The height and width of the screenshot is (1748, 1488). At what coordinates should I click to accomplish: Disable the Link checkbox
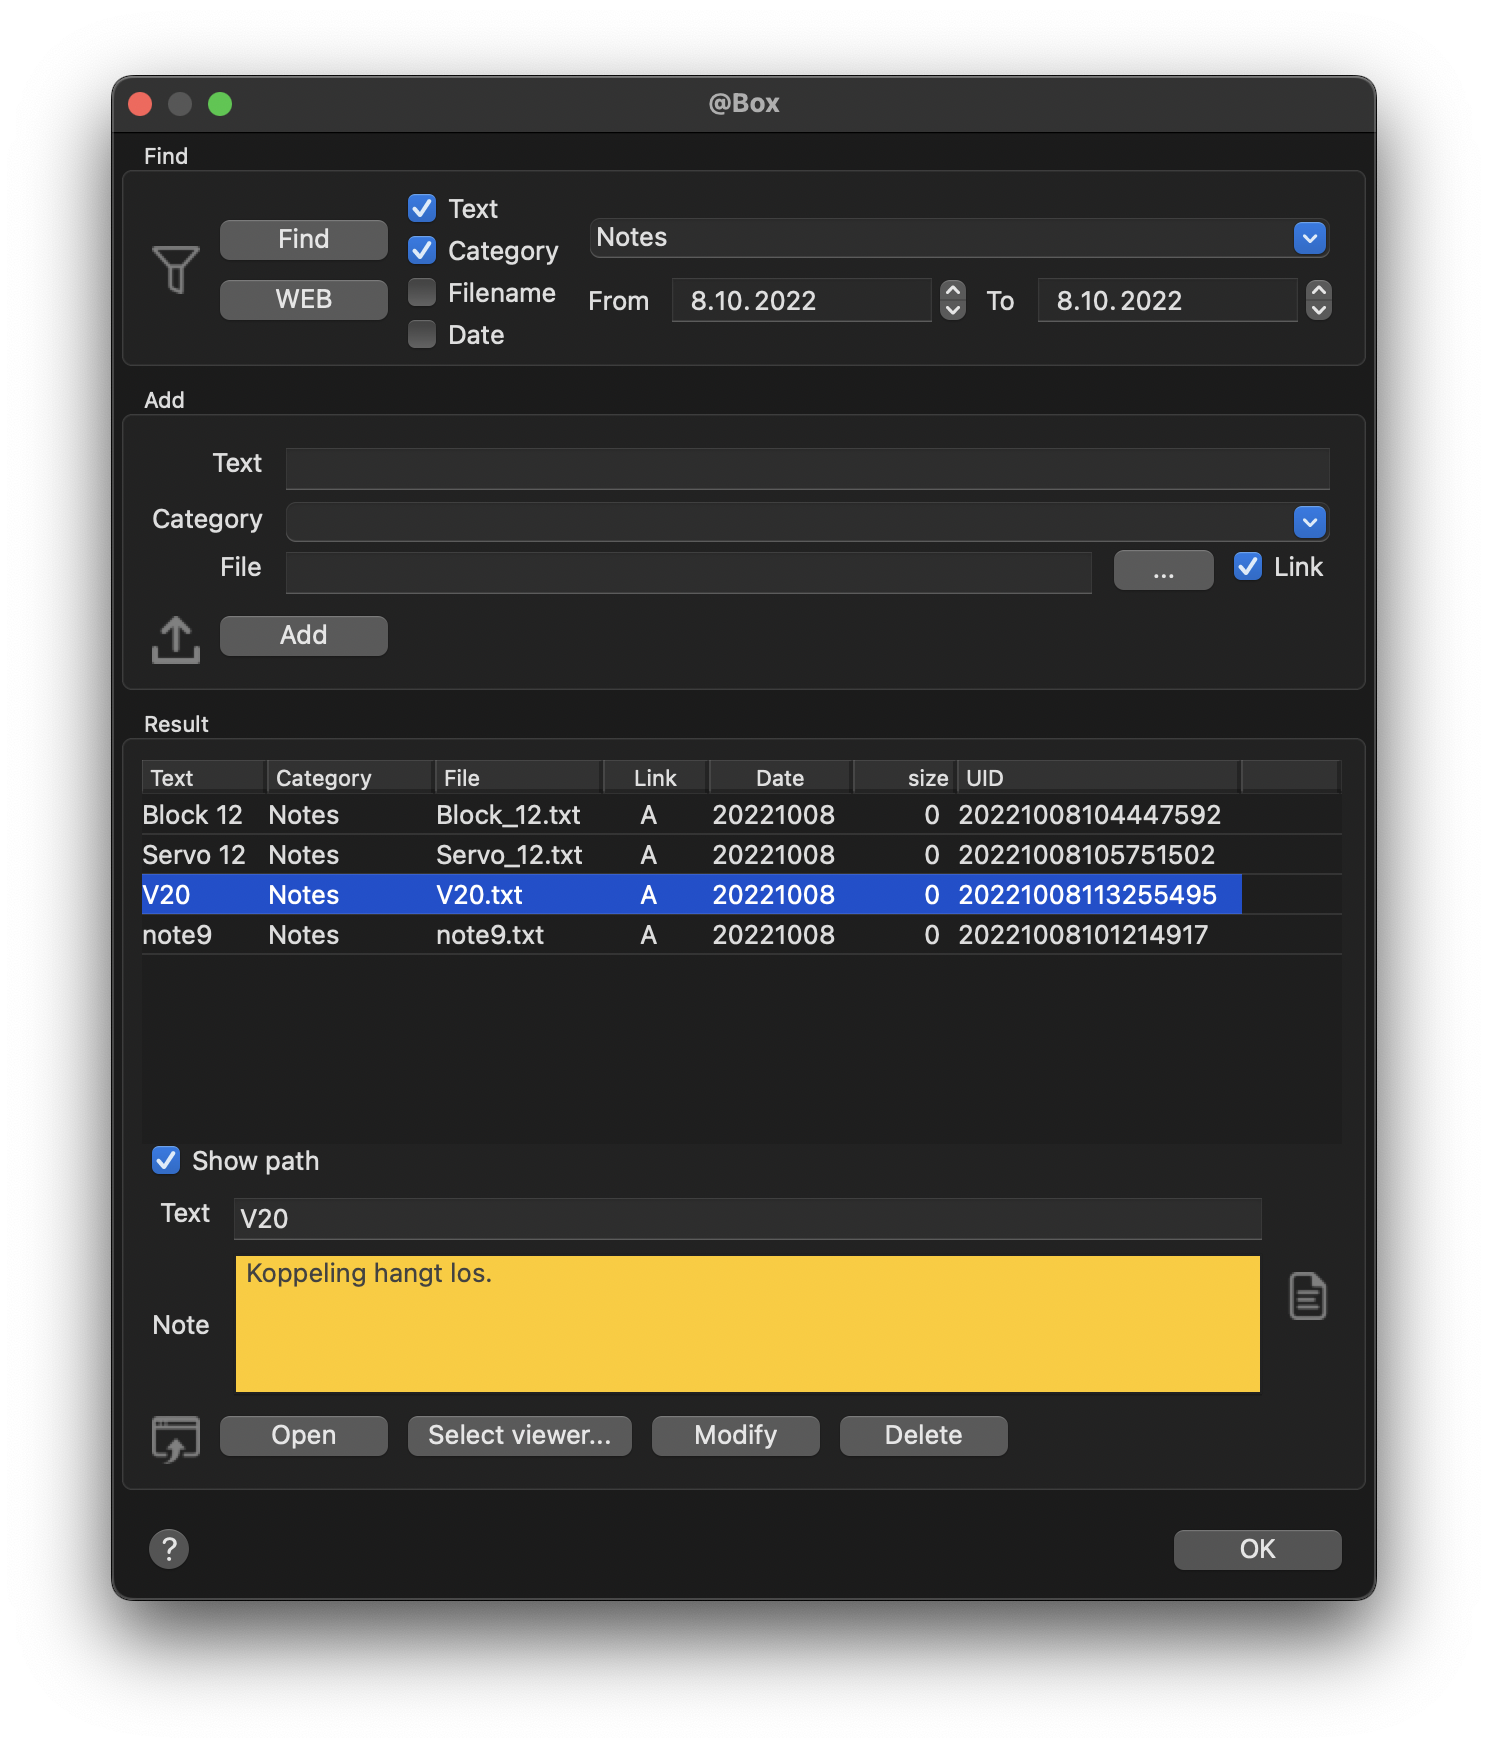(x=1247, y=566)
